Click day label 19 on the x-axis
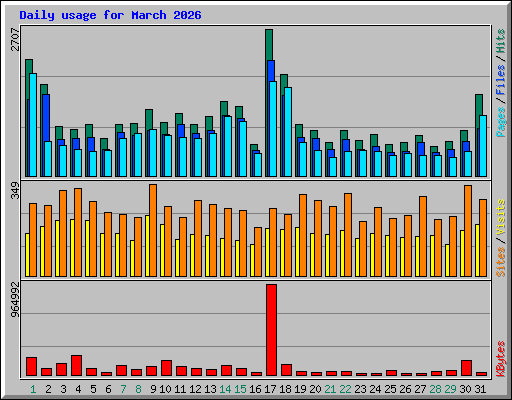 [300, 389]
